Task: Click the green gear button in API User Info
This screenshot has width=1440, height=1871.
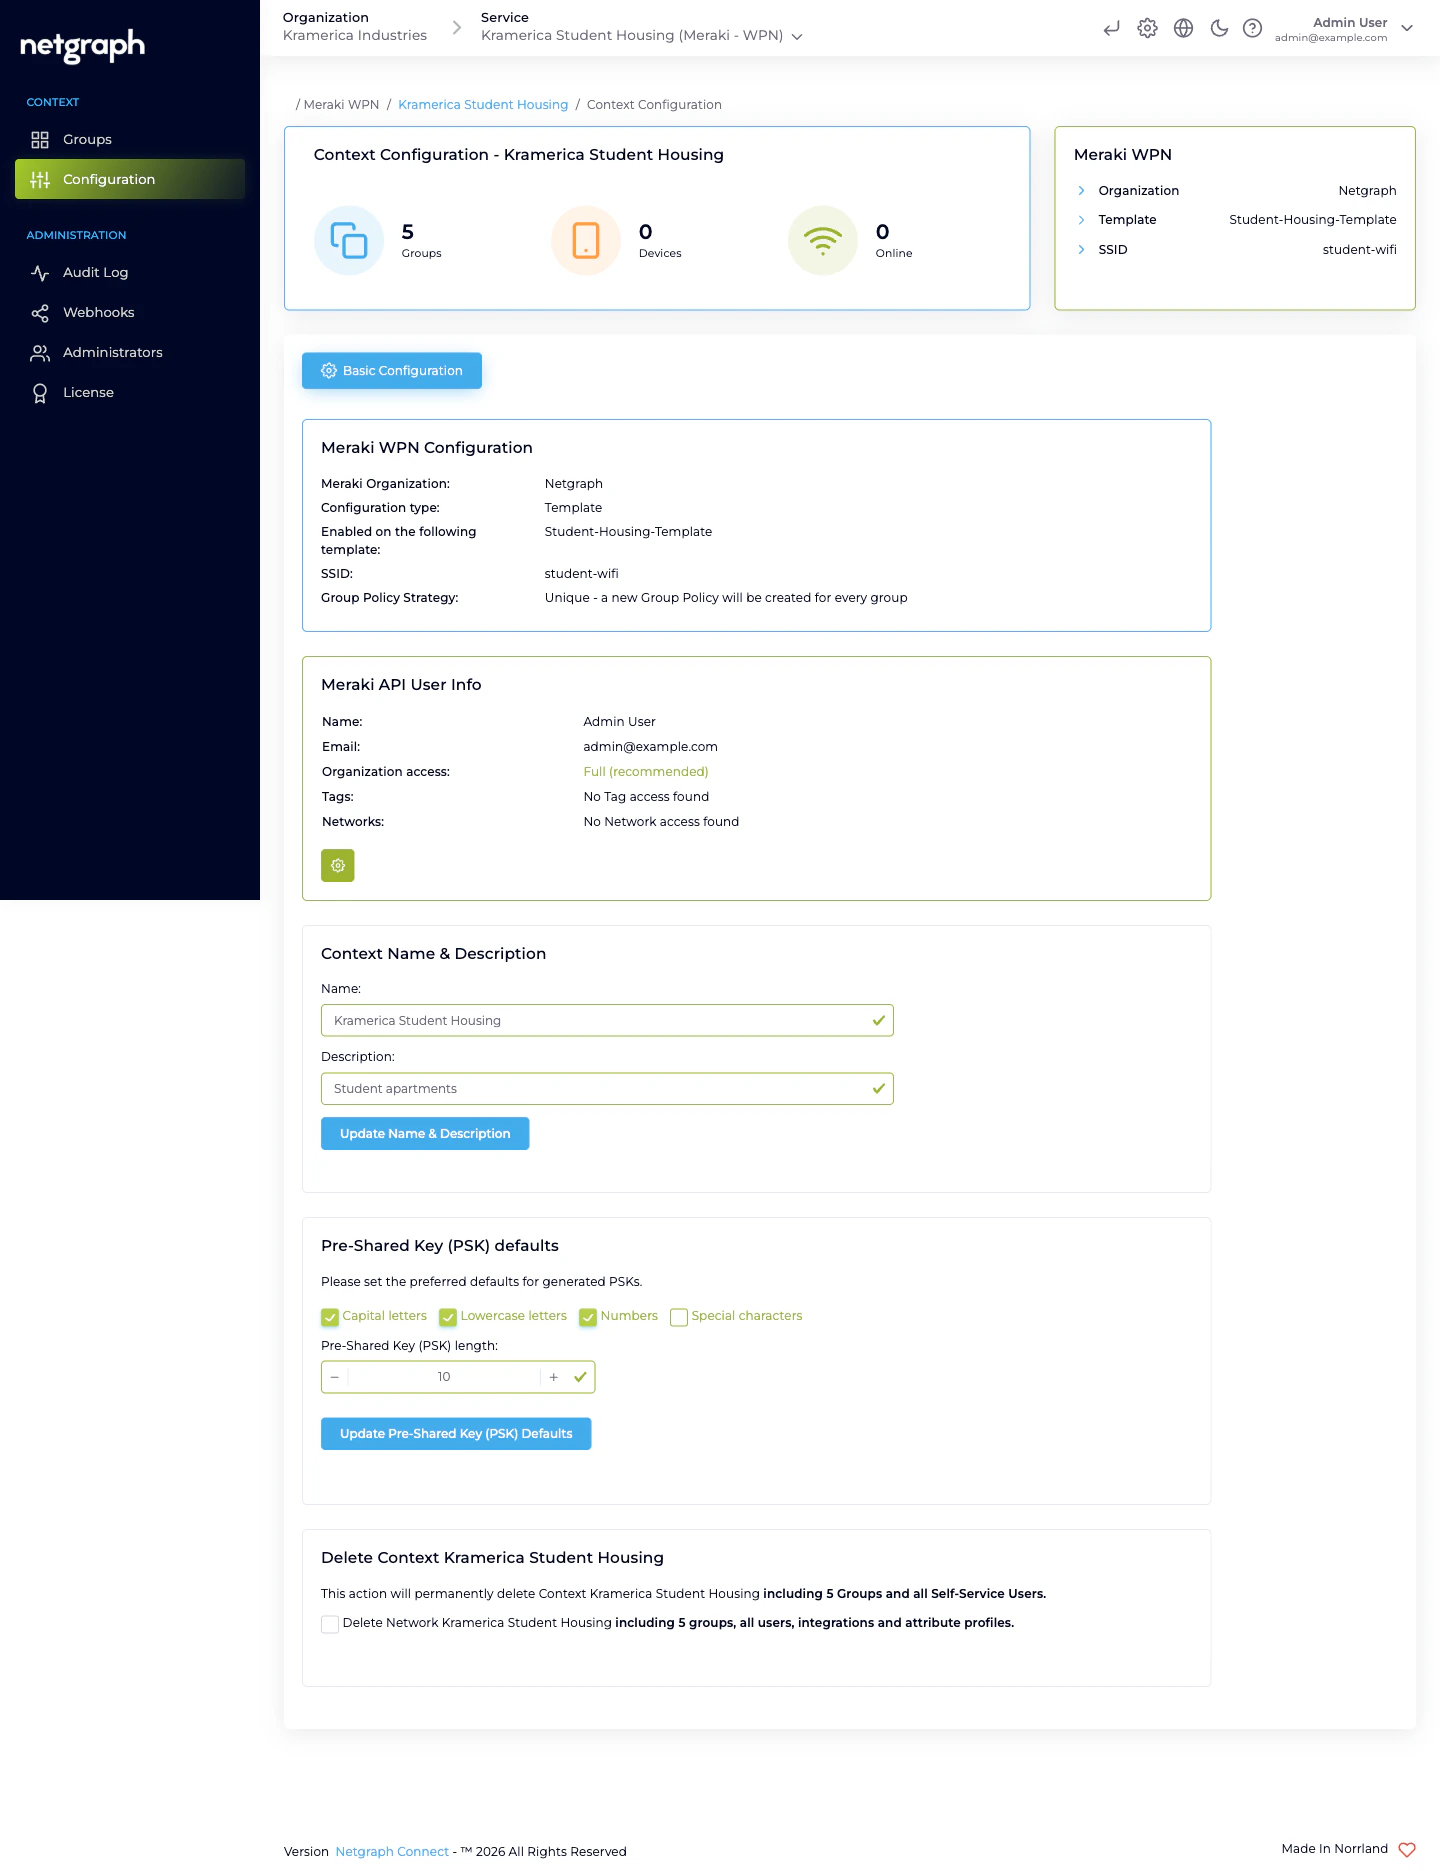Action: point(338,865)
